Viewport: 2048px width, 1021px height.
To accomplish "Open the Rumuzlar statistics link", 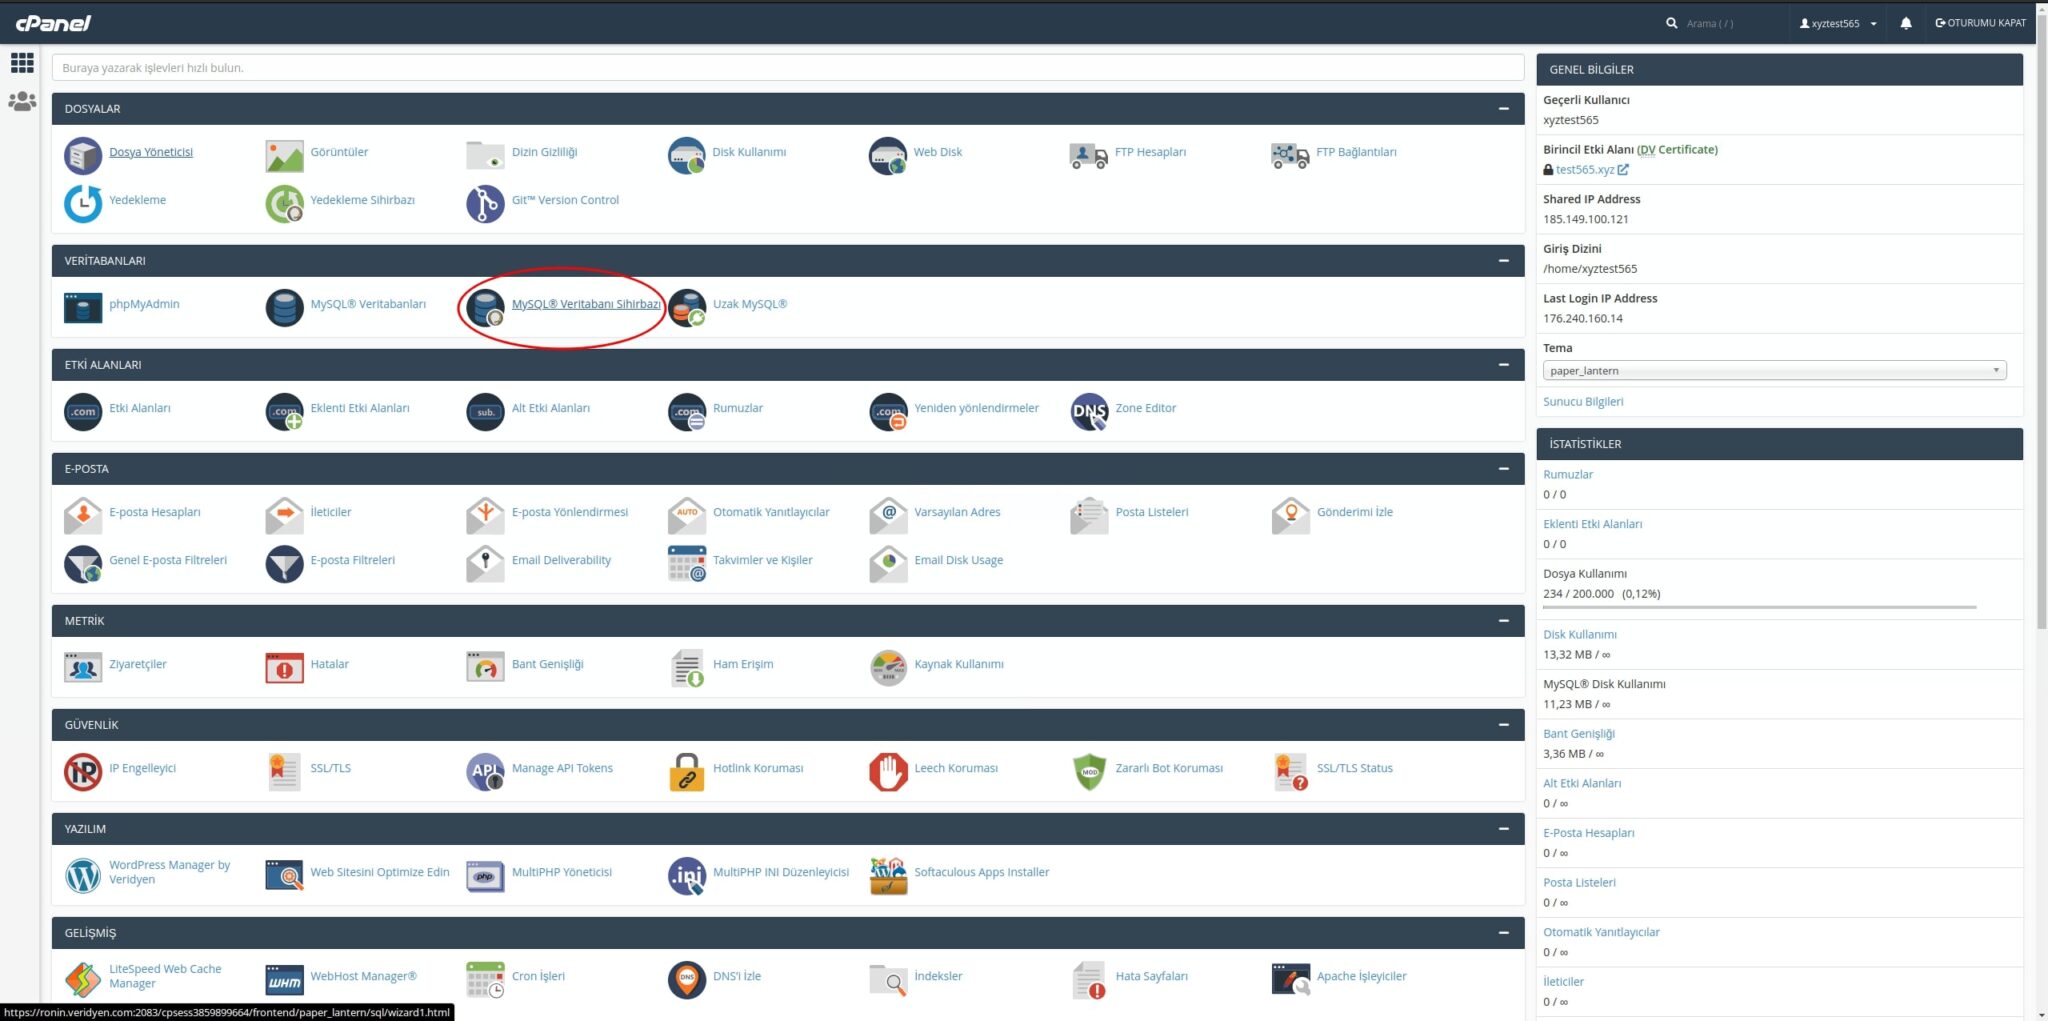I will pyautogui.click(x=1568, y=475).
